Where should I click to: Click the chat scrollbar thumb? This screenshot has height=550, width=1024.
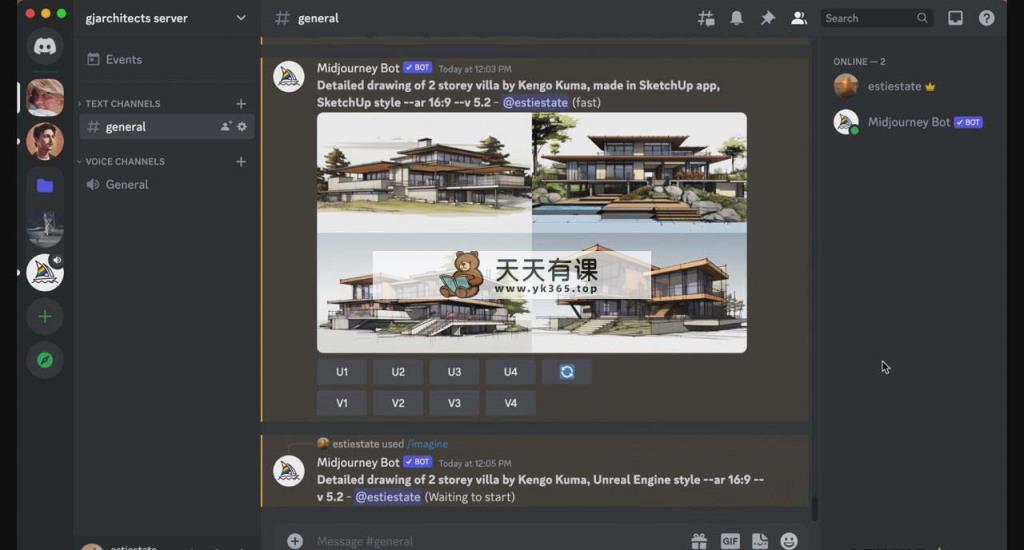pyautogui.click(x=814, y=509)
